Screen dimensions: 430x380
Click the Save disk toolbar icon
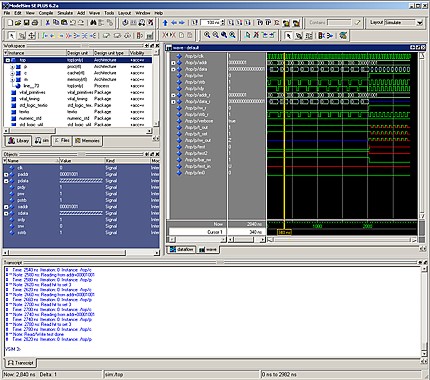click(x=26, y=23)
